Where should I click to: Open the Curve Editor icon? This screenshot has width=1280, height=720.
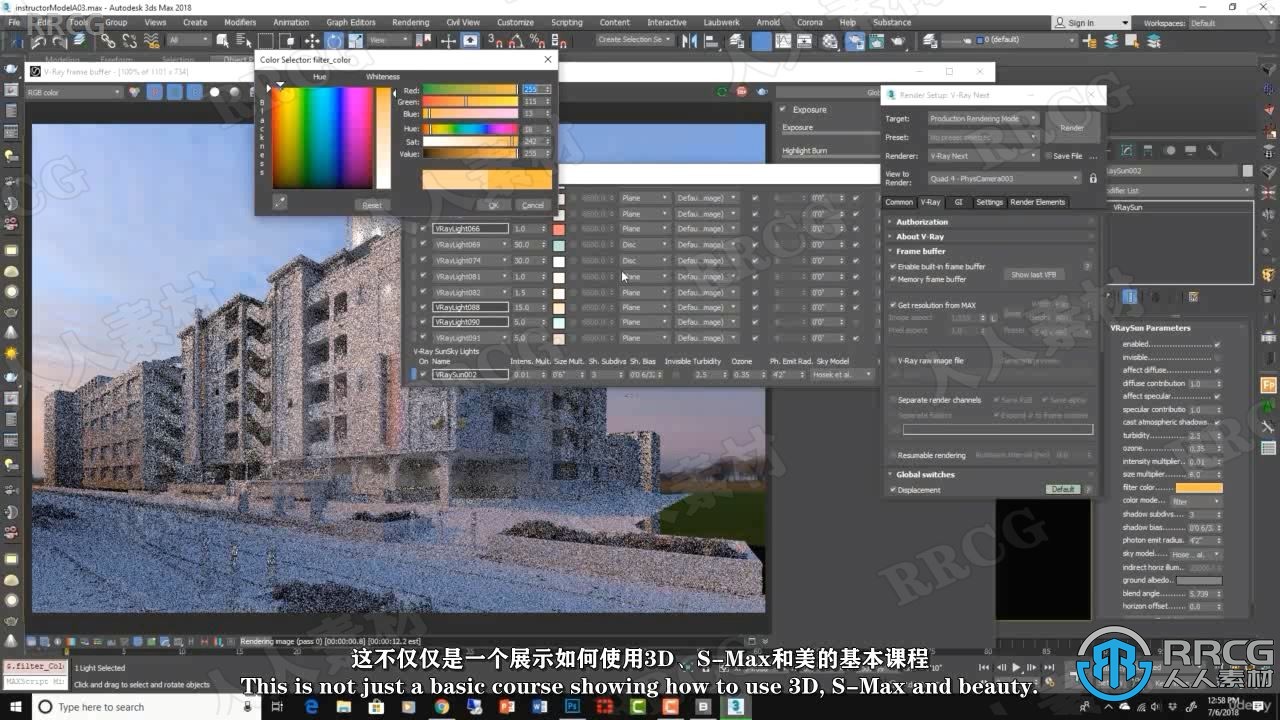pyautogui.click(x=784, y=40)
